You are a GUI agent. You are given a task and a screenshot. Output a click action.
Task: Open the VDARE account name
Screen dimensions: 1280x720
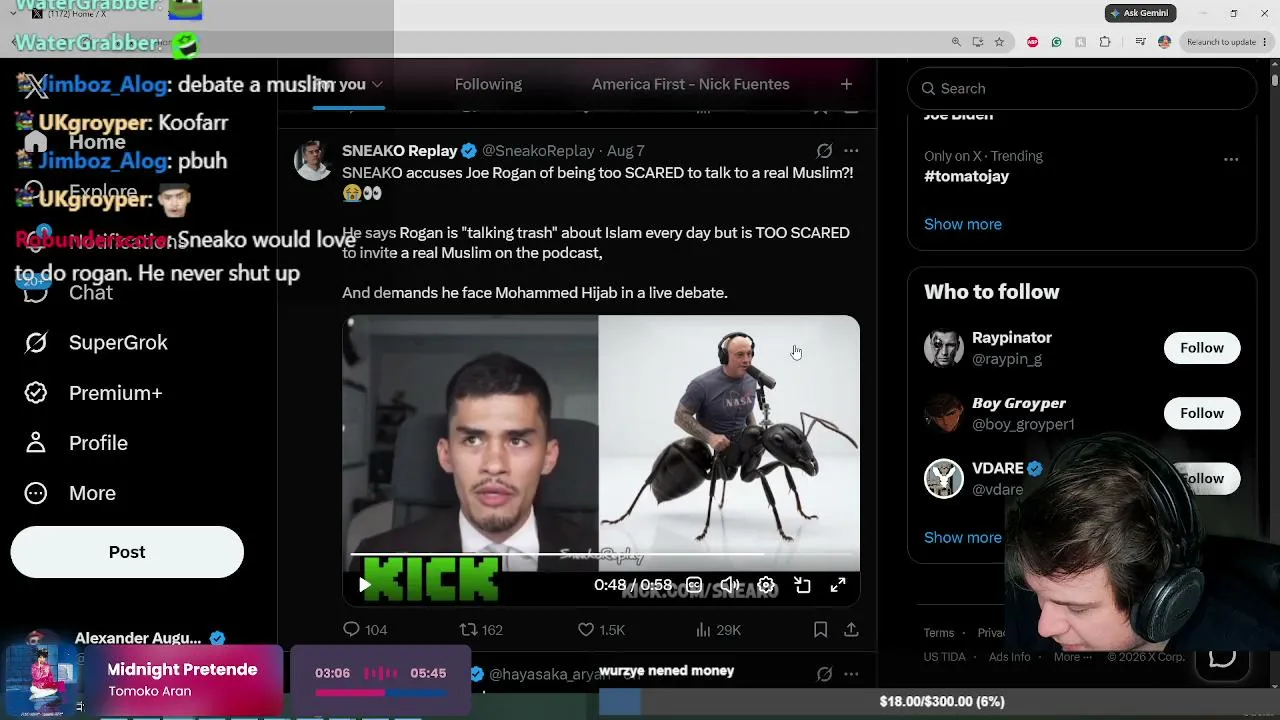[x=998, y=468]
